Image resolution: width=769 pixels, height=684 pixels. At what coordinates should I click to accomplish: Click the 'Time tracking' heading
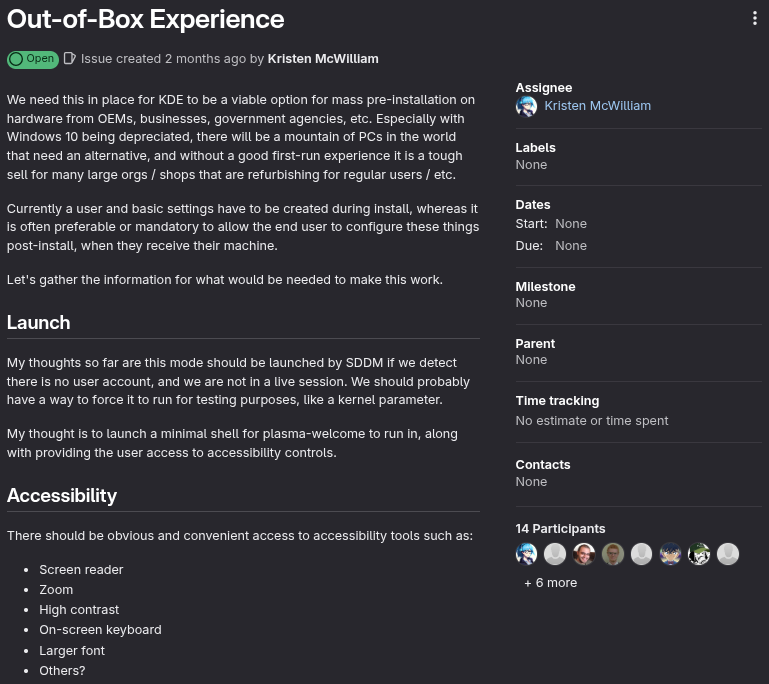pos(557,401)
